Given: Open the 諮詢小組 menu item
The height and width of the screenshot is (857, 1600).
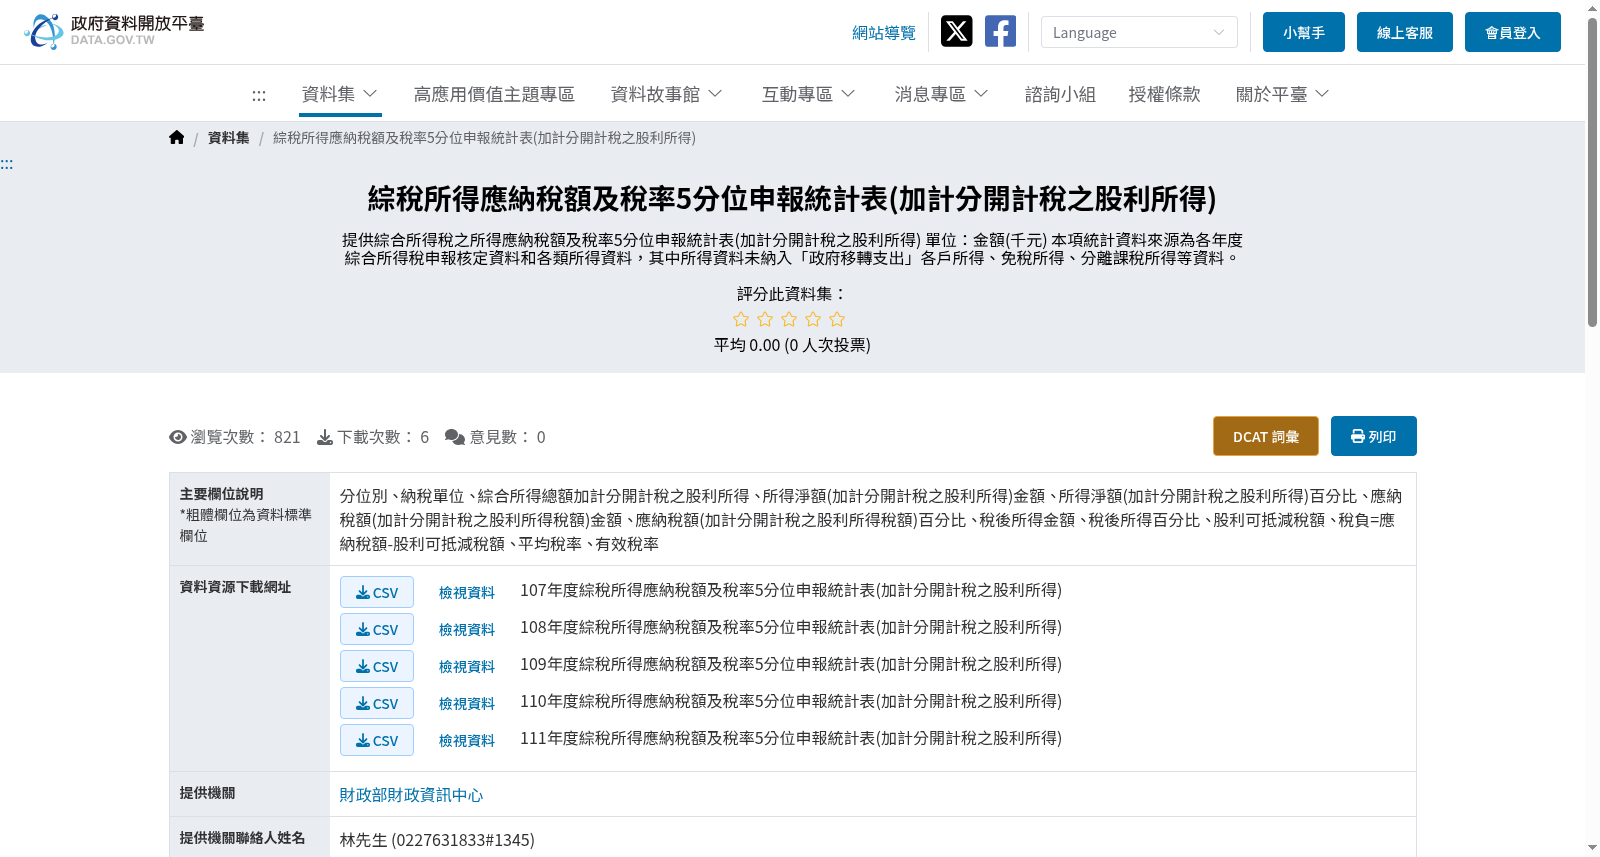Looking at the screenshot, I should click(x=1060, y=94).
